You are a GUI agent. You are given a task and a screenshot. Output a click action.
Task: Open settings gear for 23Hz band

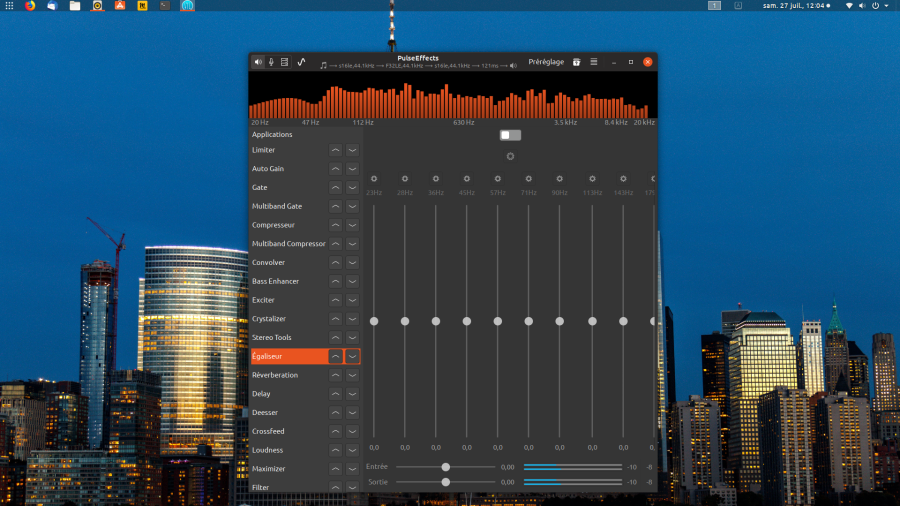pyautogui.click(x=374, y=179)
